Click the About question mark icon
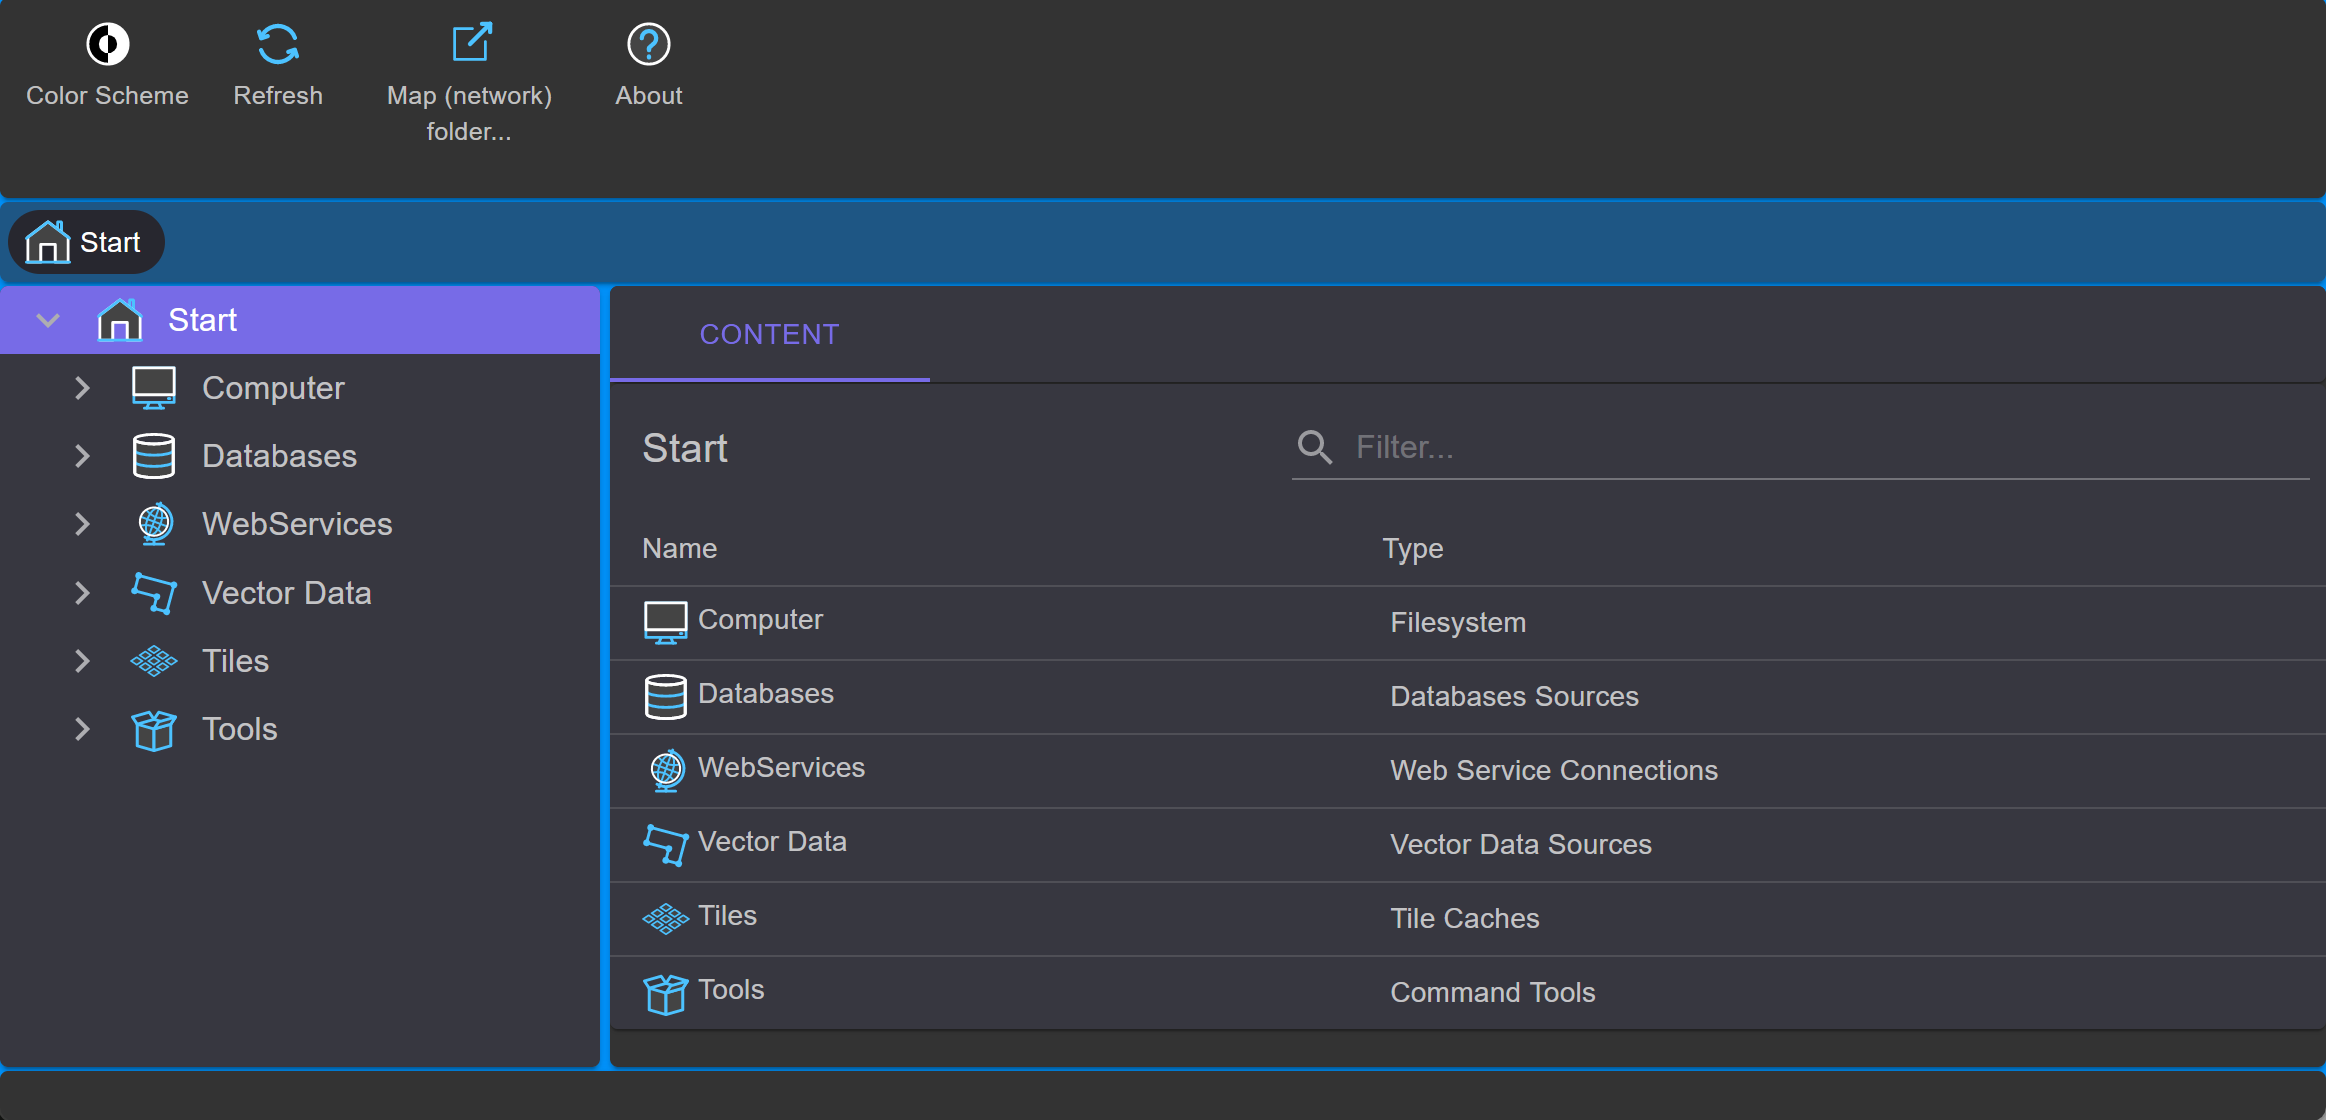Image resolution: width=2326 pixels, height=1120 pixels. click(649, 44)
